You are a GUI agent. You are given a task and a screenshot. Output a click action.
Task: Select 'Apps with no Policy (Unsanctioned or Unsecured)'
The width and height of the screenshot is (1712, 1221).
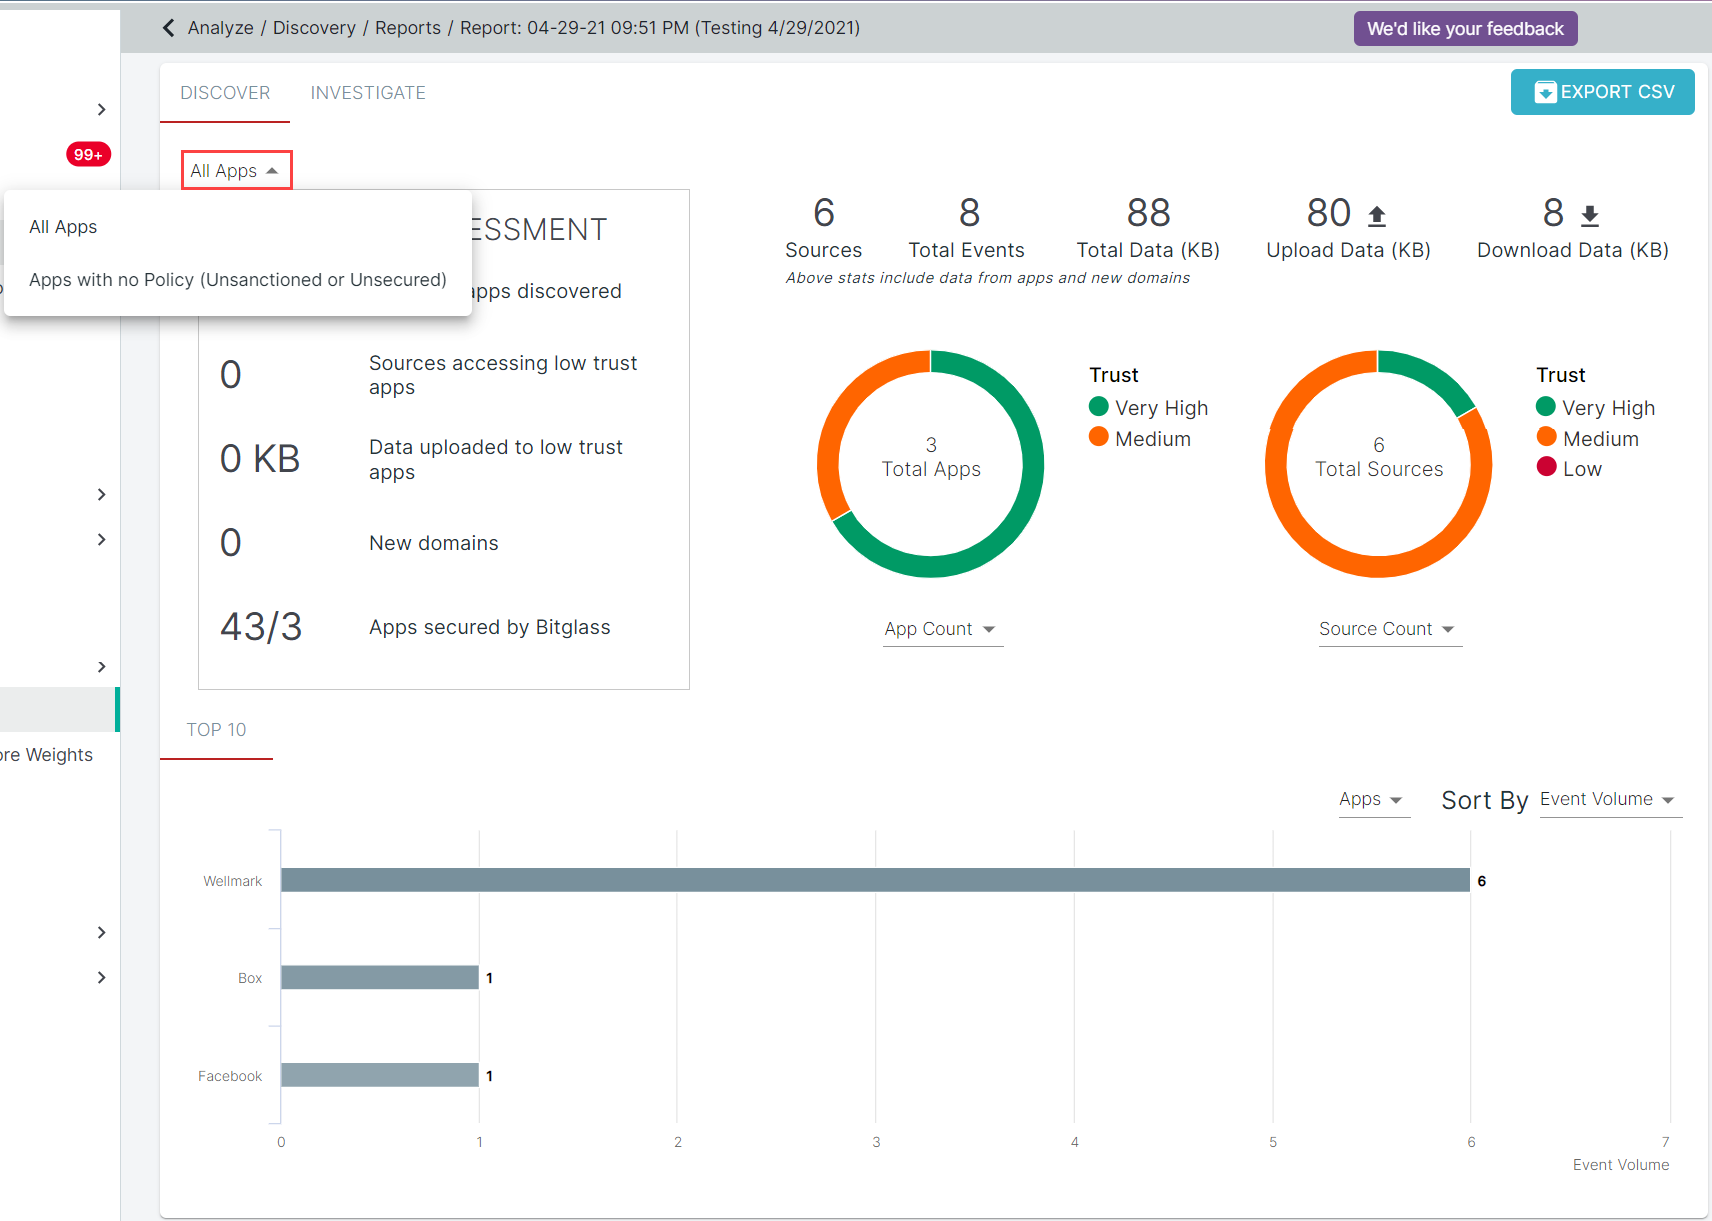238,279
